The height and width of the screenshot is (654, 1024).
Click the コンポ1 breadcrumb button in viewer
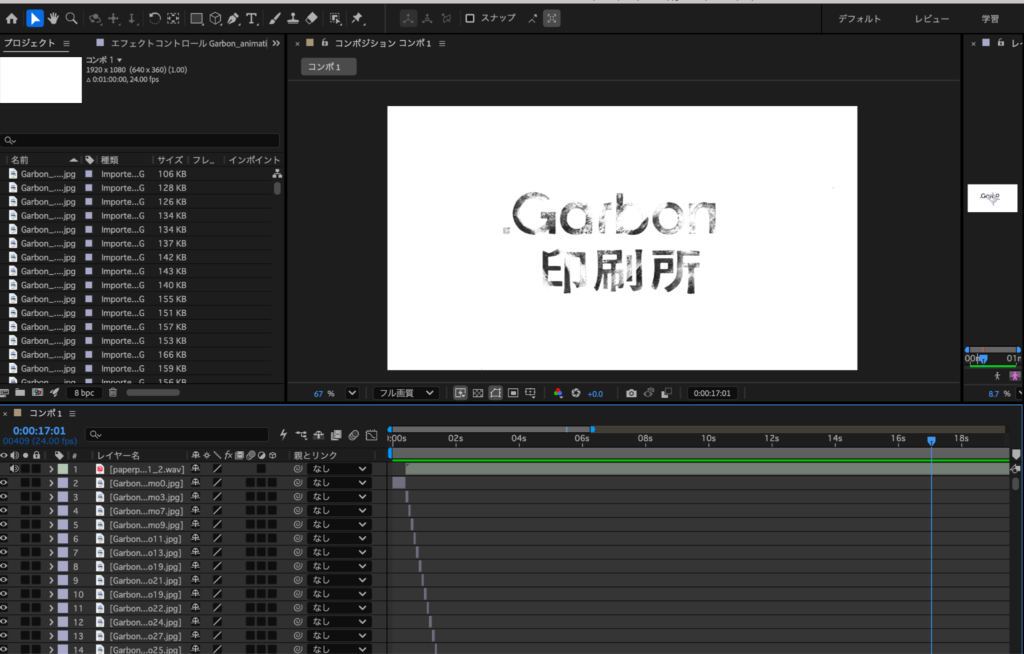[328, 67]
